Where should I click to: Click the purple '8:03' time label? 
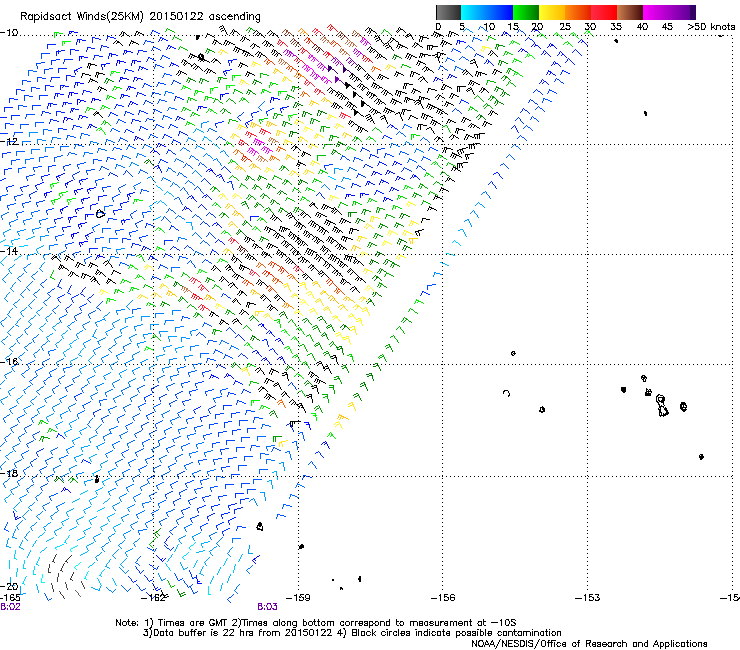click(x=267, y=607)
